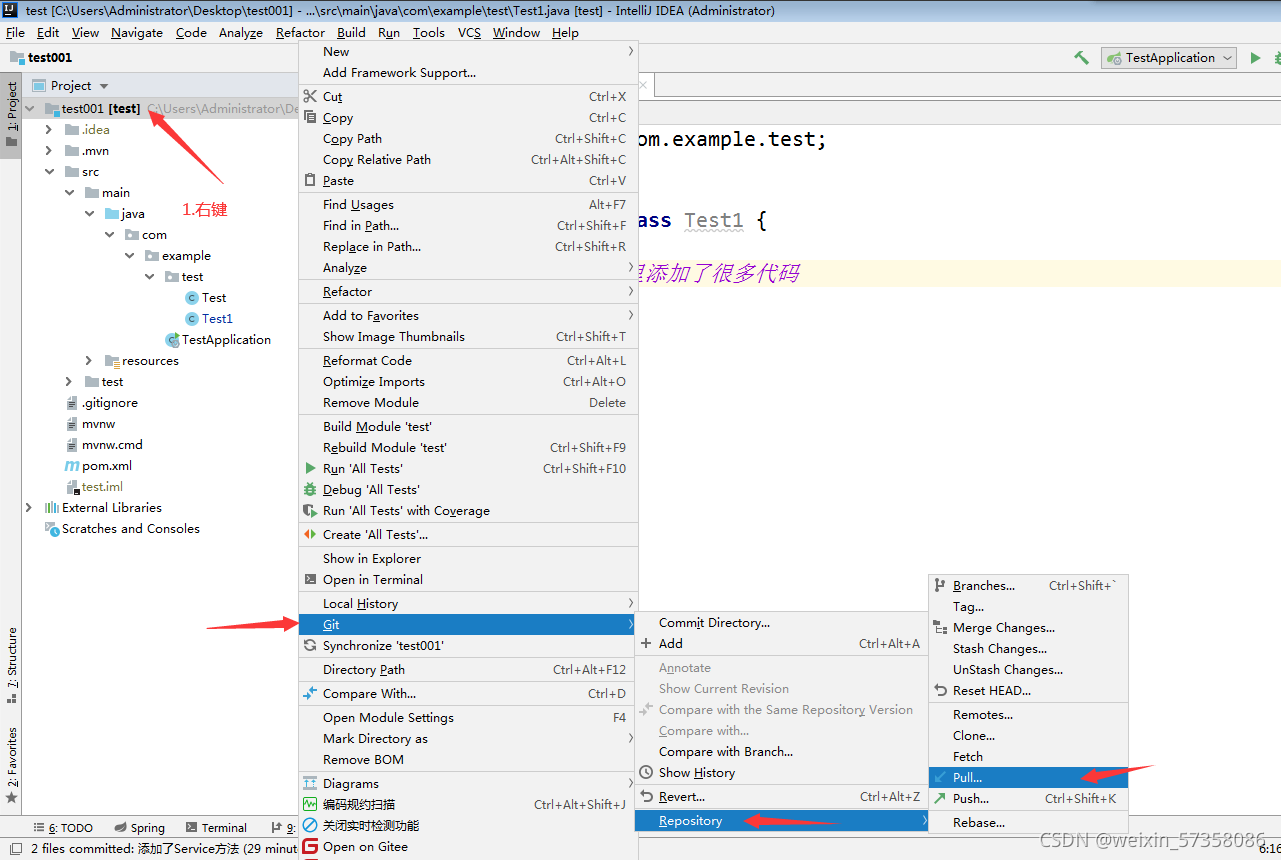1281x860 pixels.
Task: Click the green Push arrow icon
Action: (939, 798)
